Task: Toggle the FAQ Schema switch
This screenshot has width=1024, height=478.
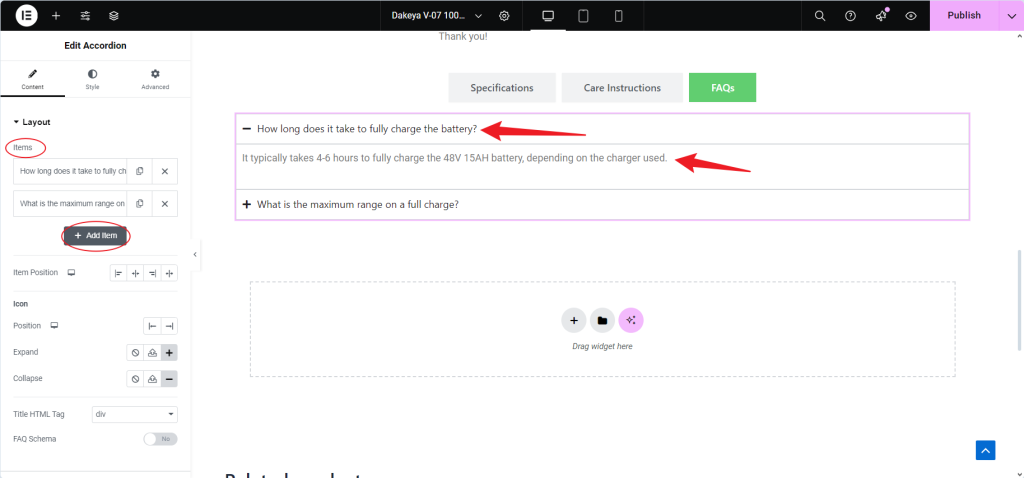Action: click(x=160, y=439)
